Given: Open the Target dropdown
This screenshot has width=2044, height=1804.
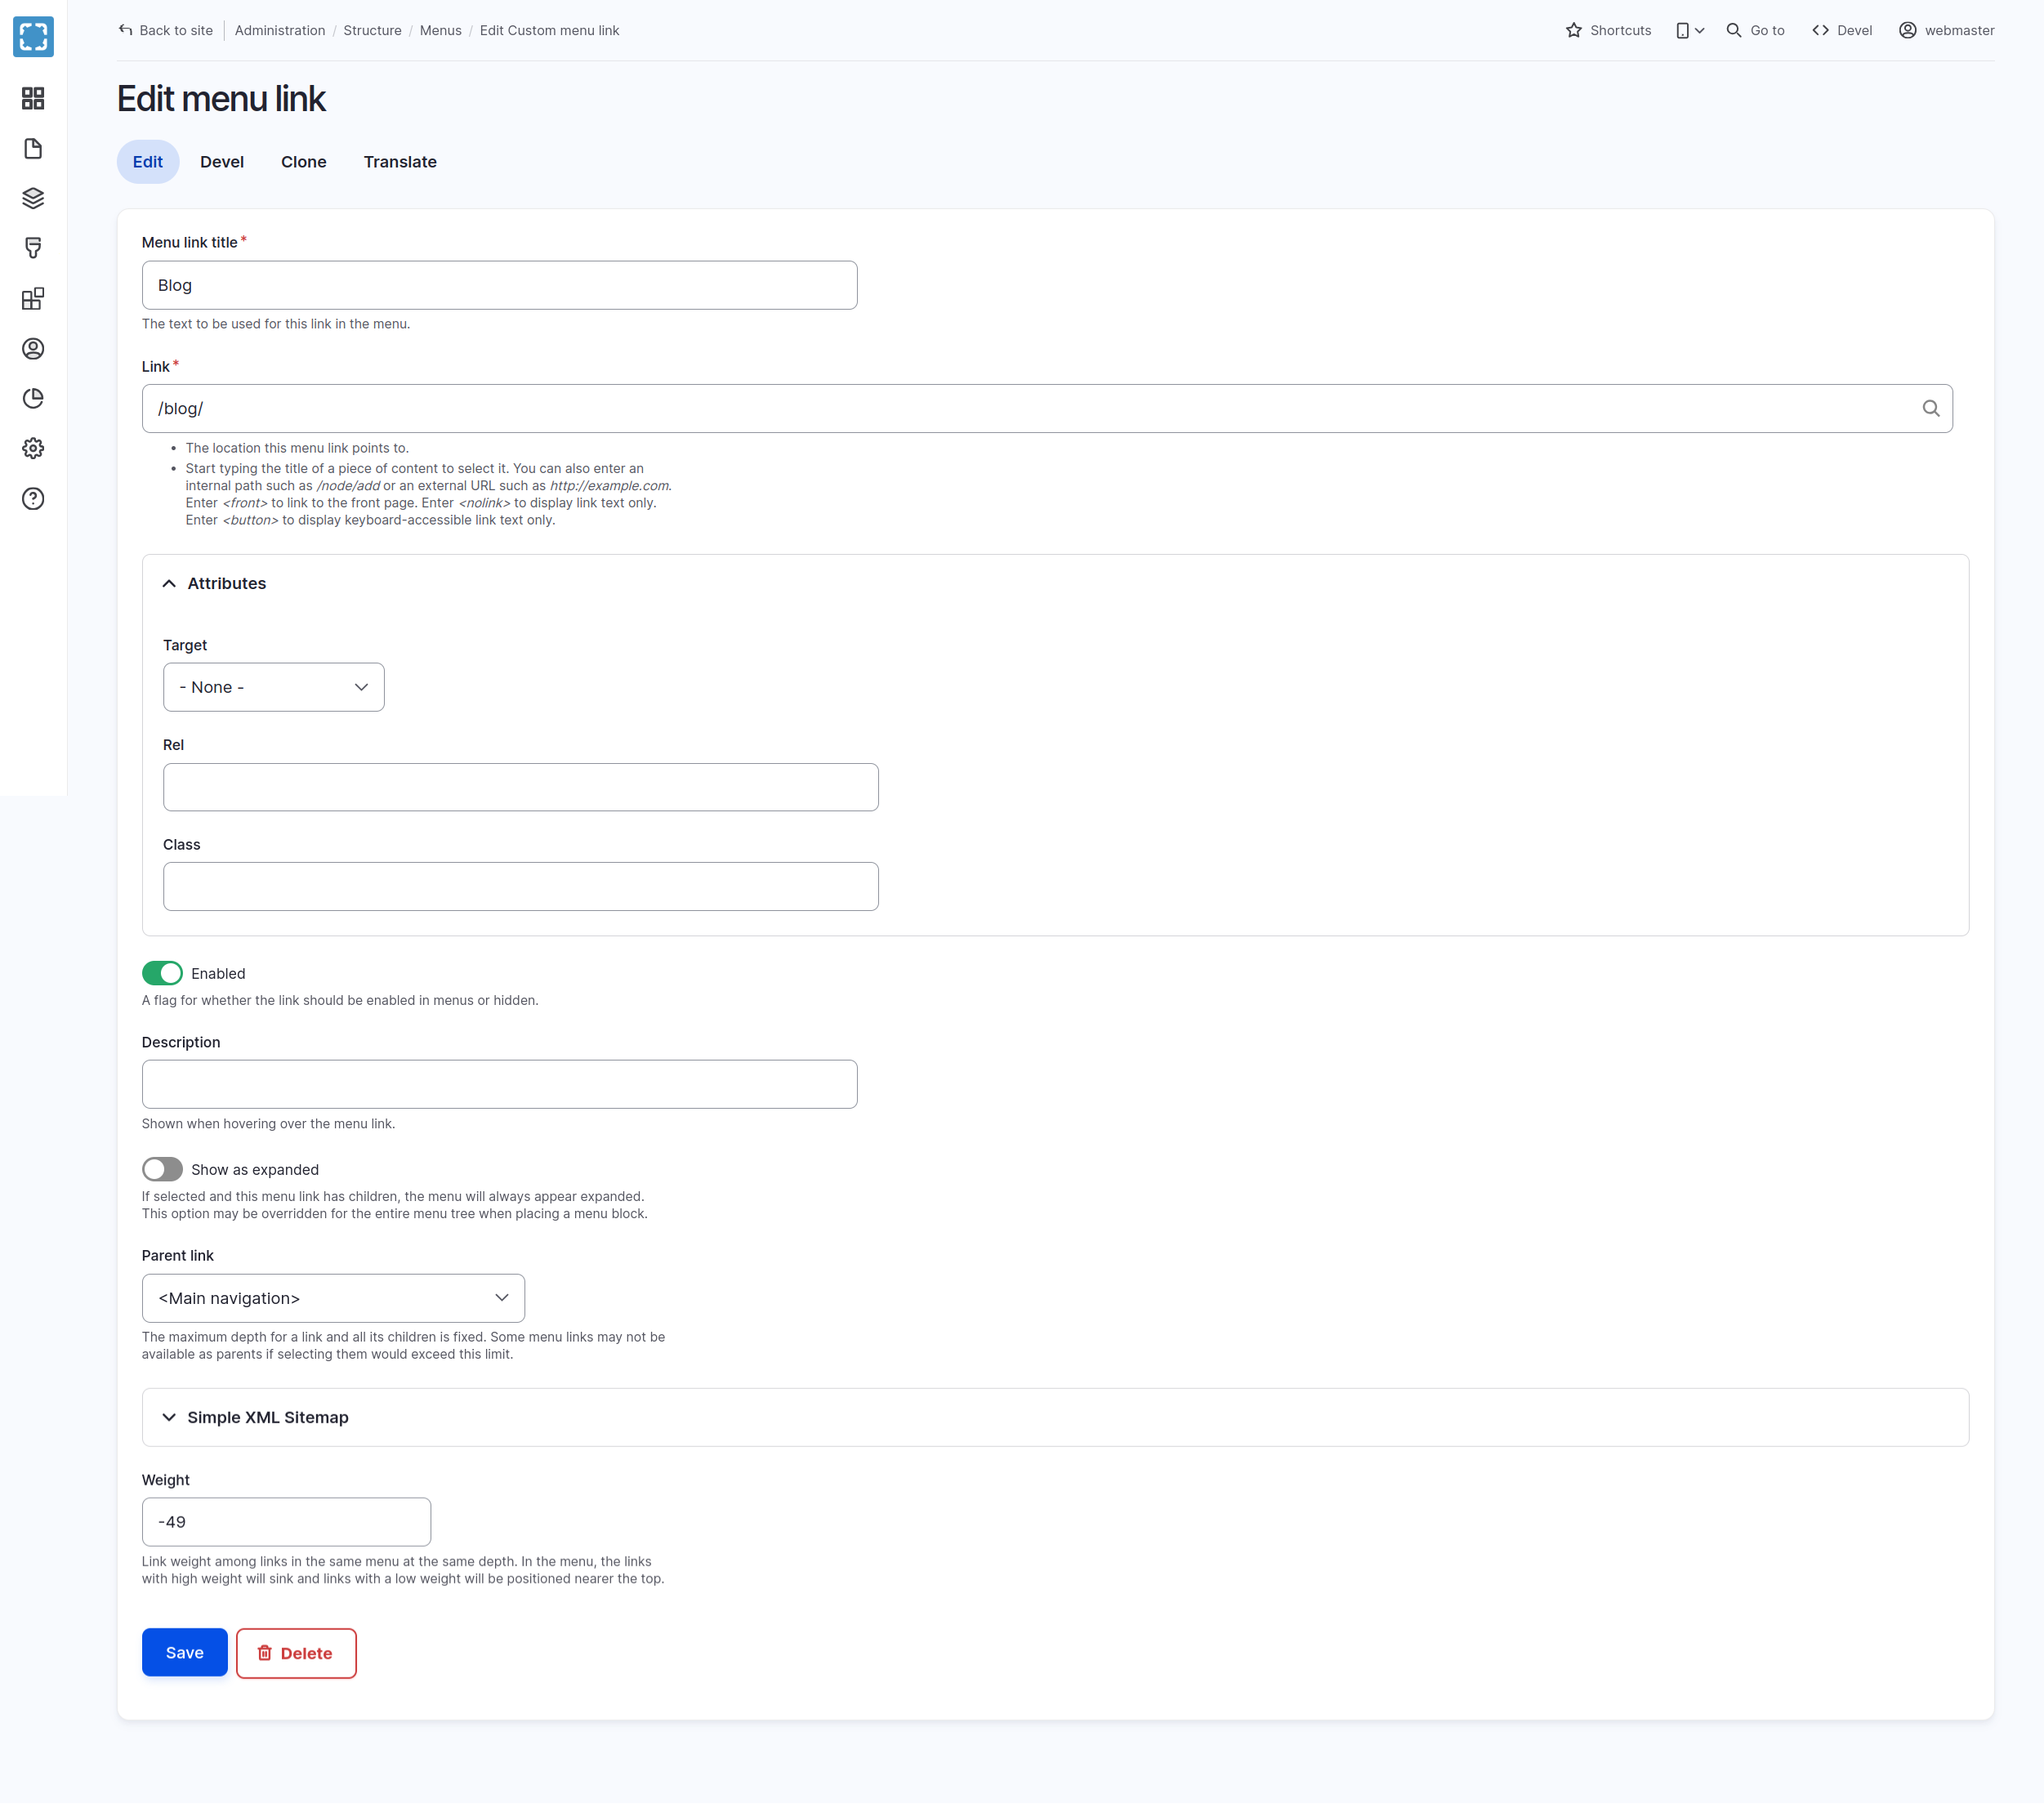Looking at the screenshot, I should [273, 687].
